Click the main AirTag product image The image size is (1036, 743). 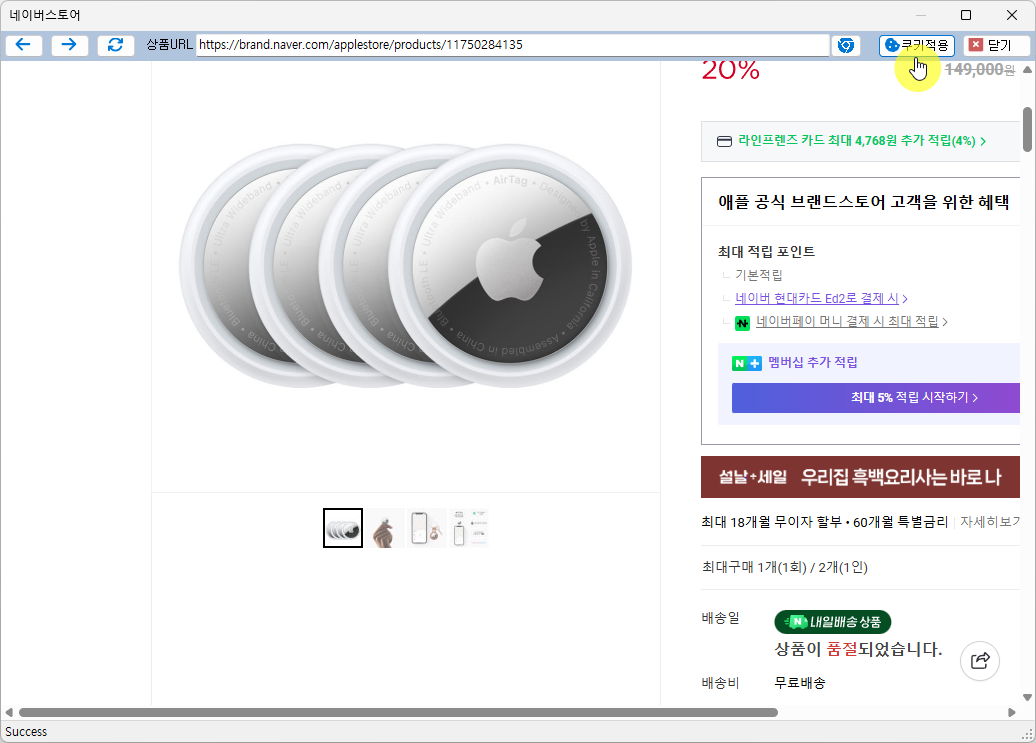point(406,265)
